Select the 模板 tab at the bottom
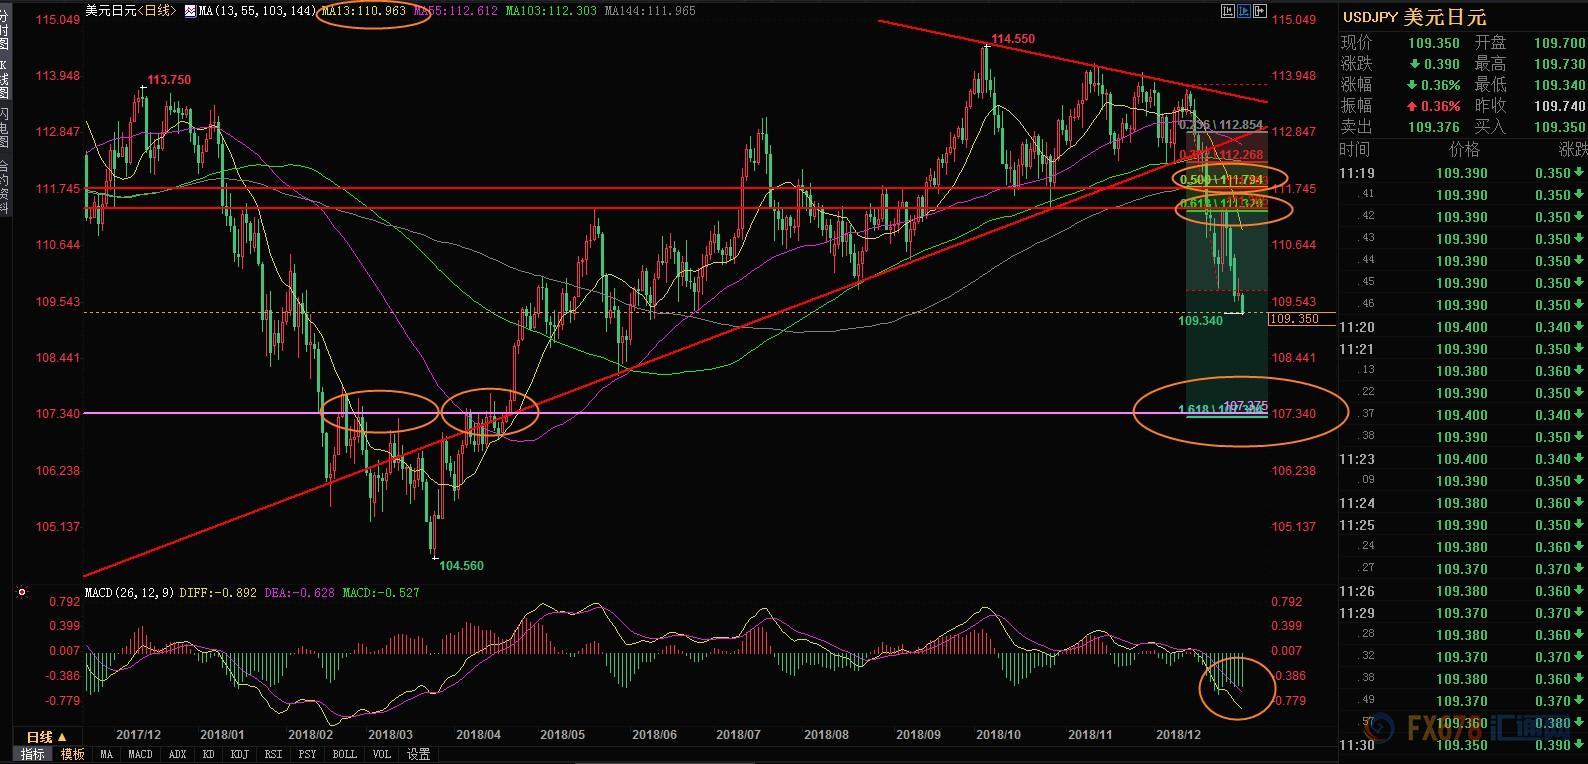1588x764 pixels. tap(73, 754)
